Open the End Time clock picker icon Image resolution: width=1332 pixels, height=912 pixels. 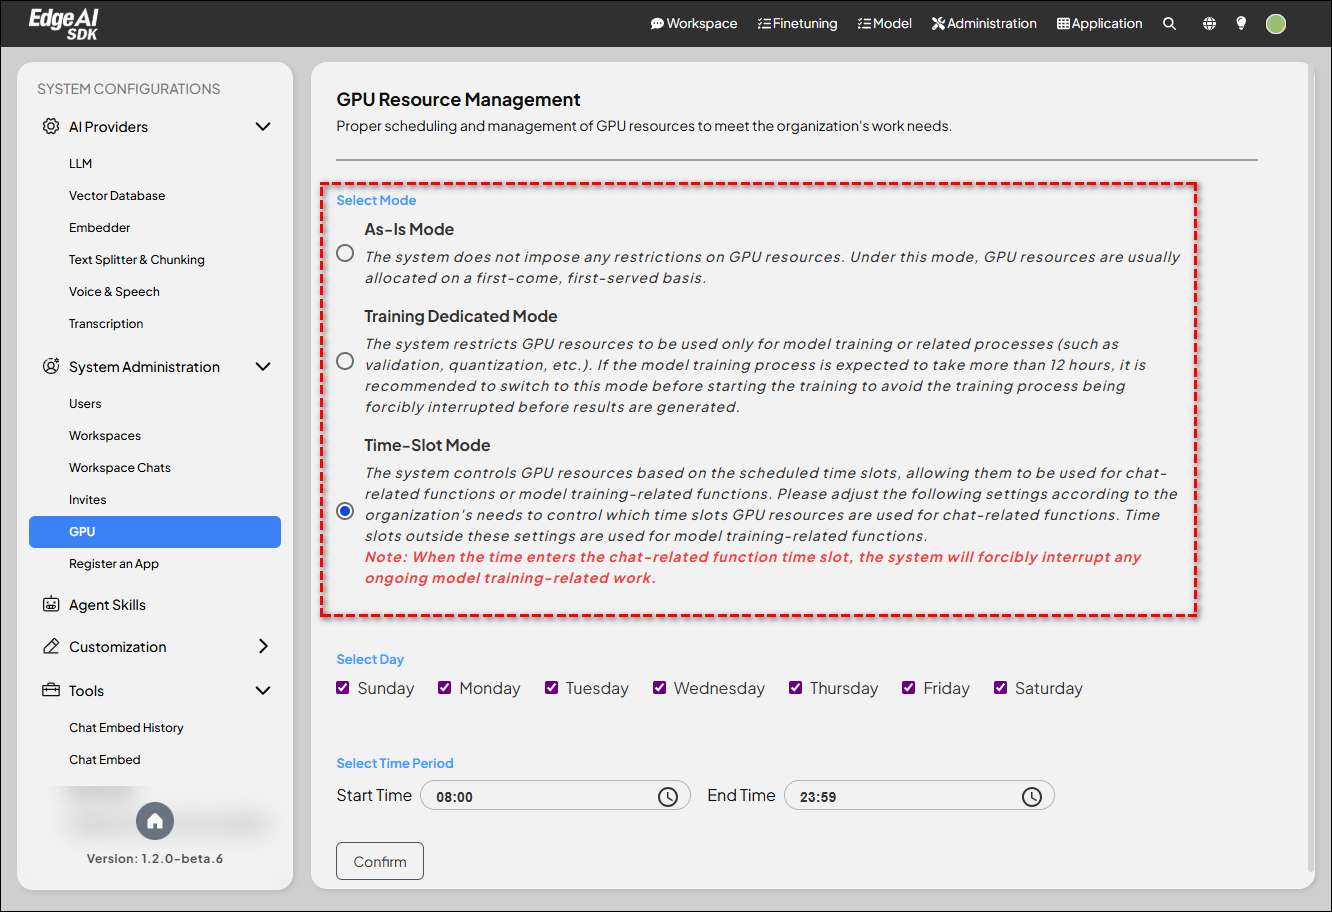click(x=1031, y=797)
